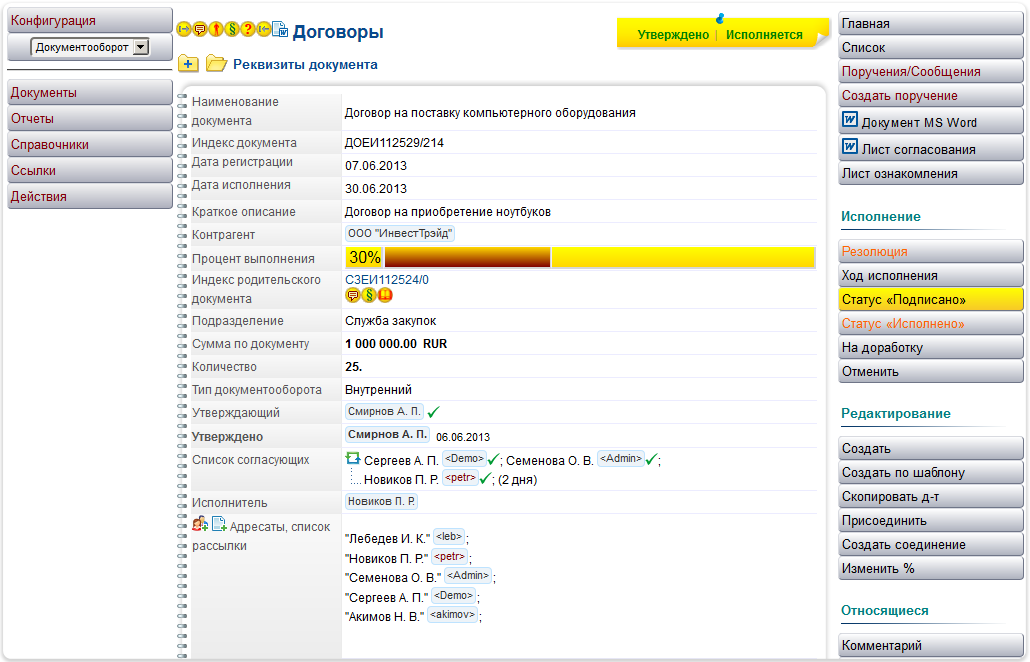Open parent document link СЗЕИ112524/0

(386, 280)
